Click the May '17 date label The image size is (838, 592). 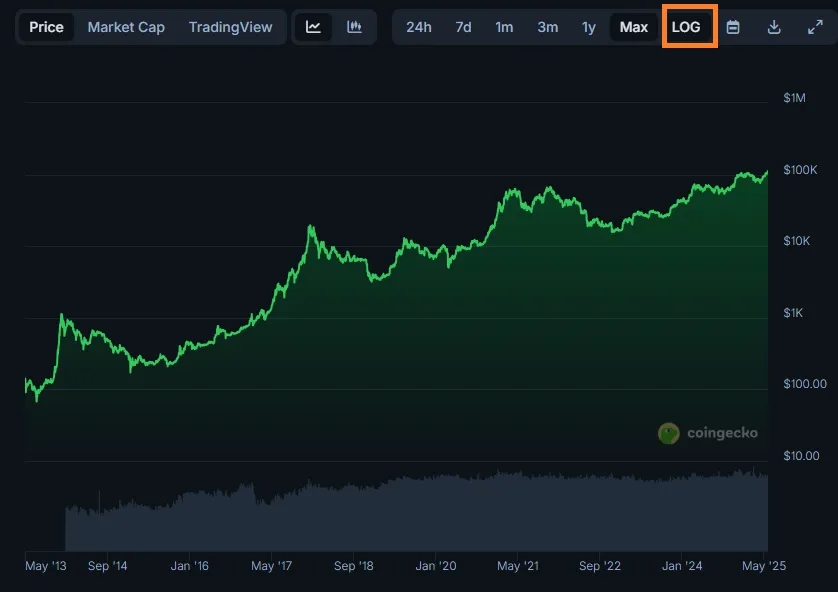pos(271,566)
